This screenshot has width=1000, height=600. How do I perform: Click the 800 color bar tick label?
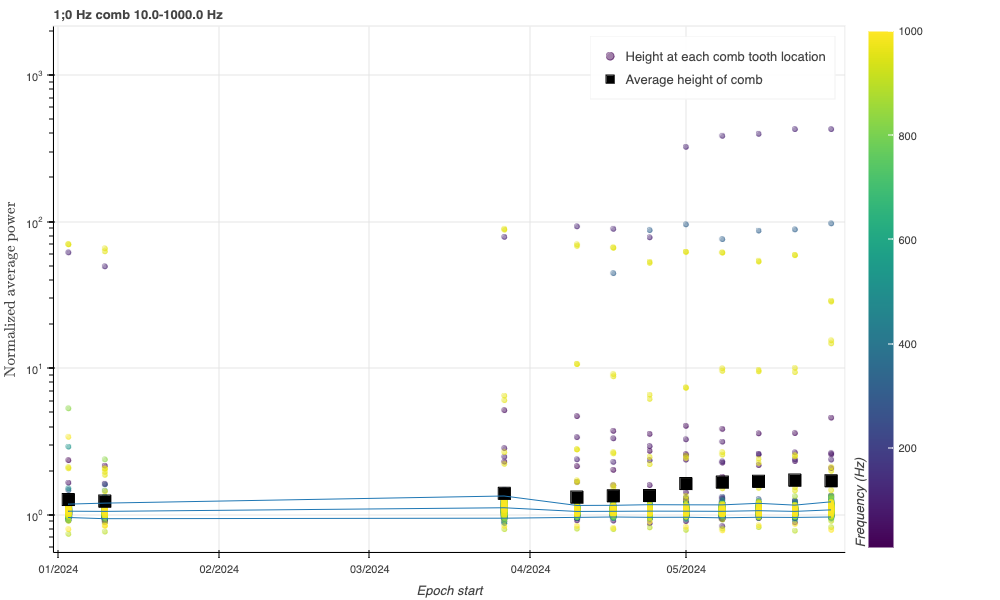(x=908, y=136)
